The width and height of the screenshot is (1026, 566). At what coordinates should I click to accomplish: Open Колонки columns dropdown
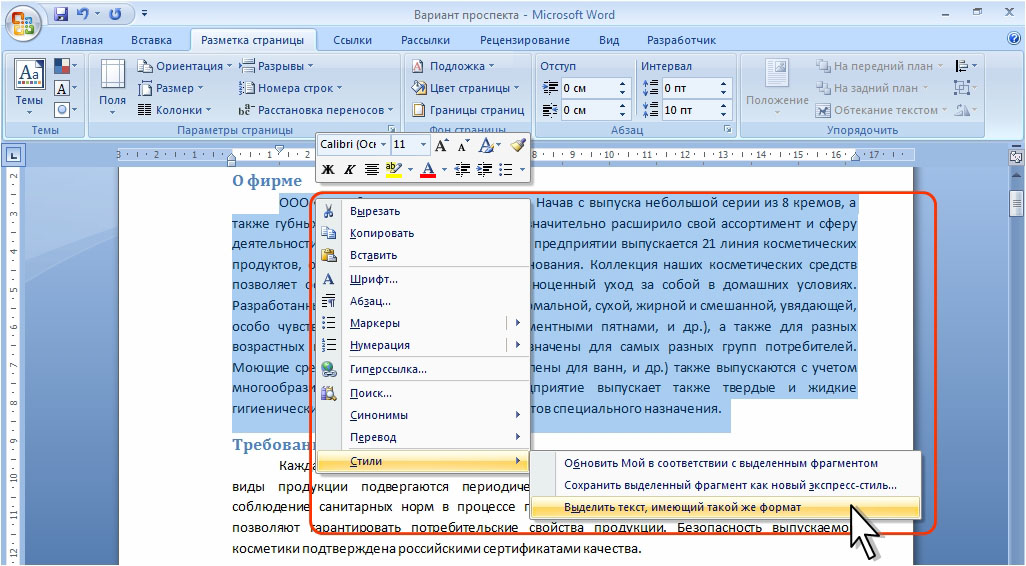[174, 110]
